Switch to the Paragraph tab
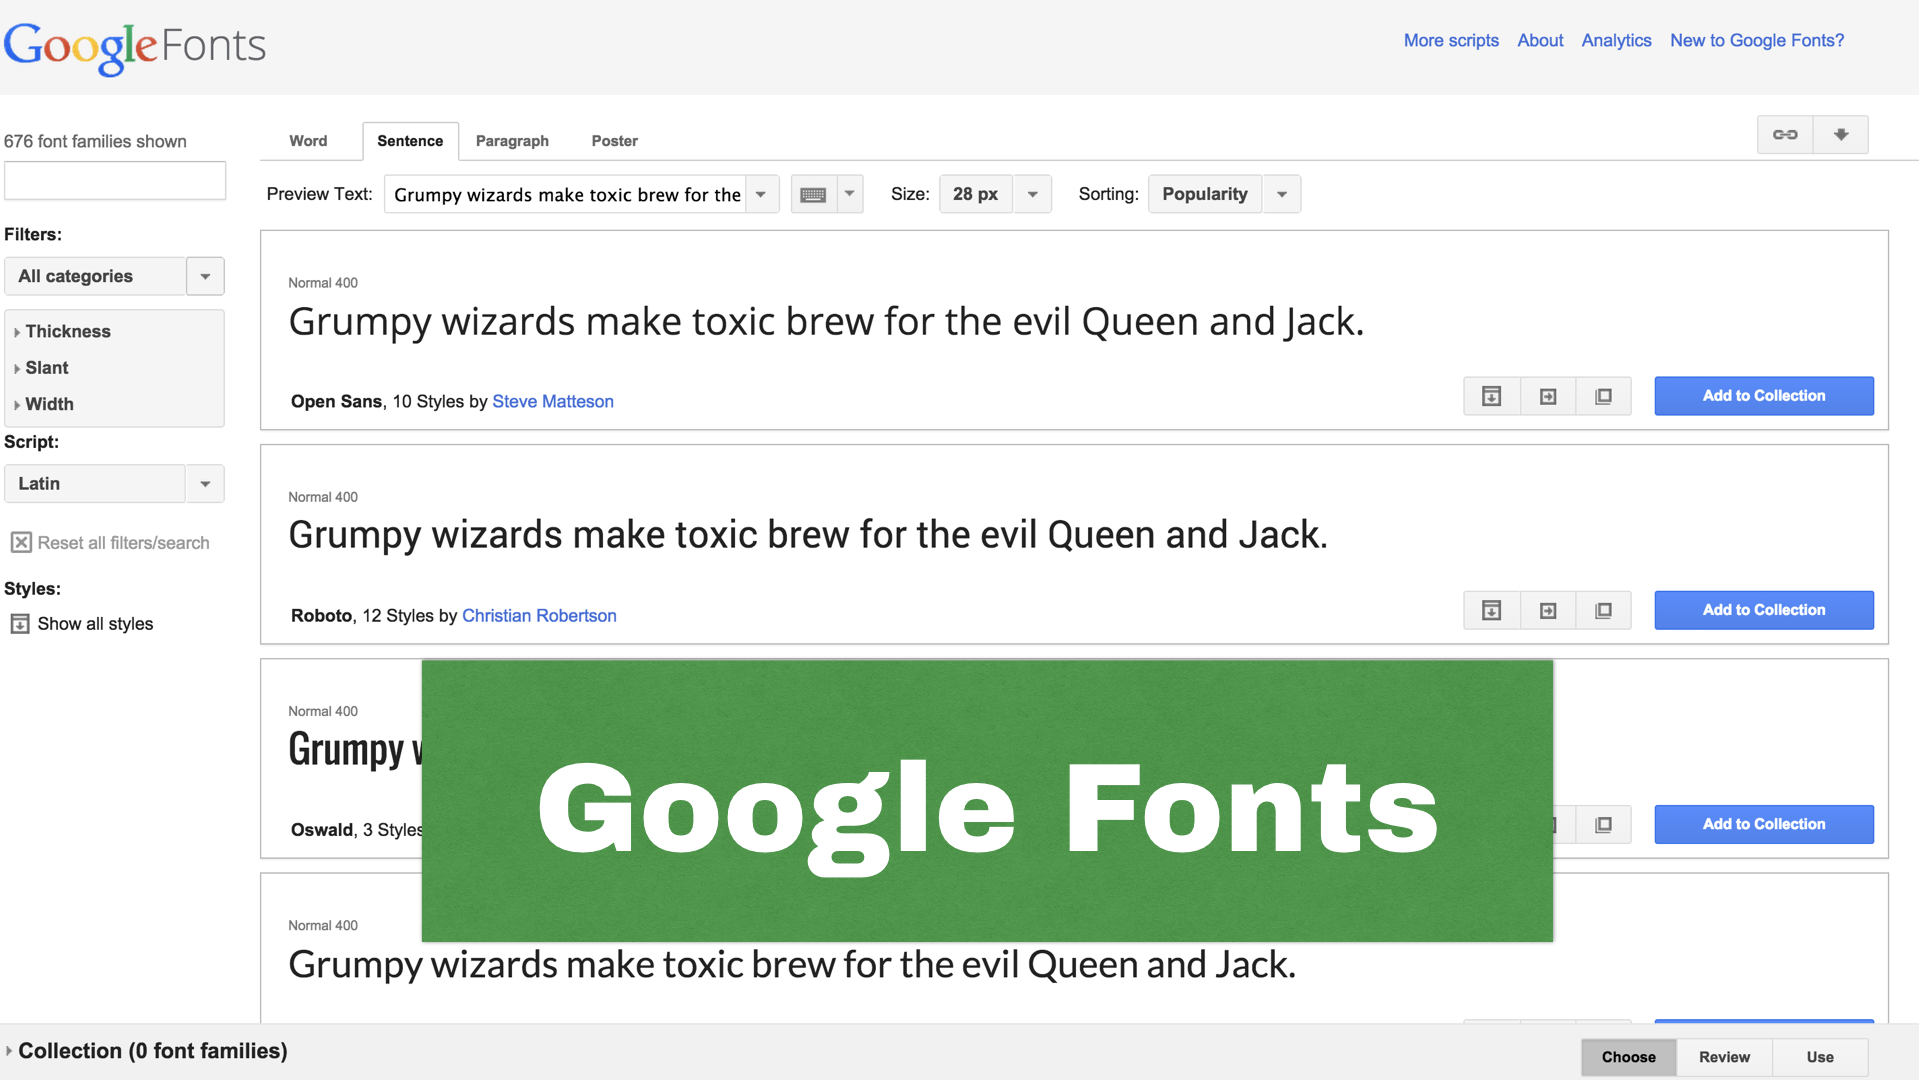Image resolution: width=1920 pixels, height=1080 pixels. click(512, 141)
